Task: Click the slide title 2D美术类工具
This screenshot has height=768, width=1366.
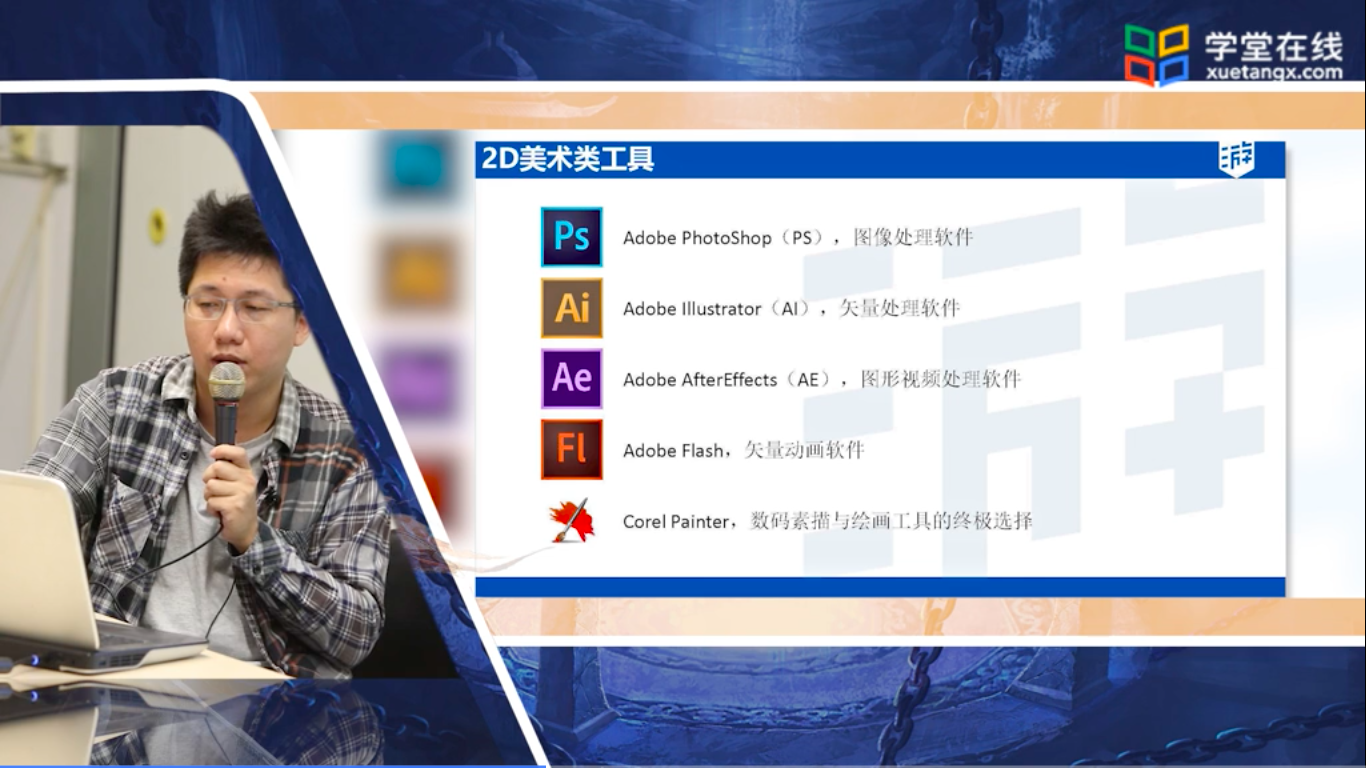Action: (x=568, y=160)
